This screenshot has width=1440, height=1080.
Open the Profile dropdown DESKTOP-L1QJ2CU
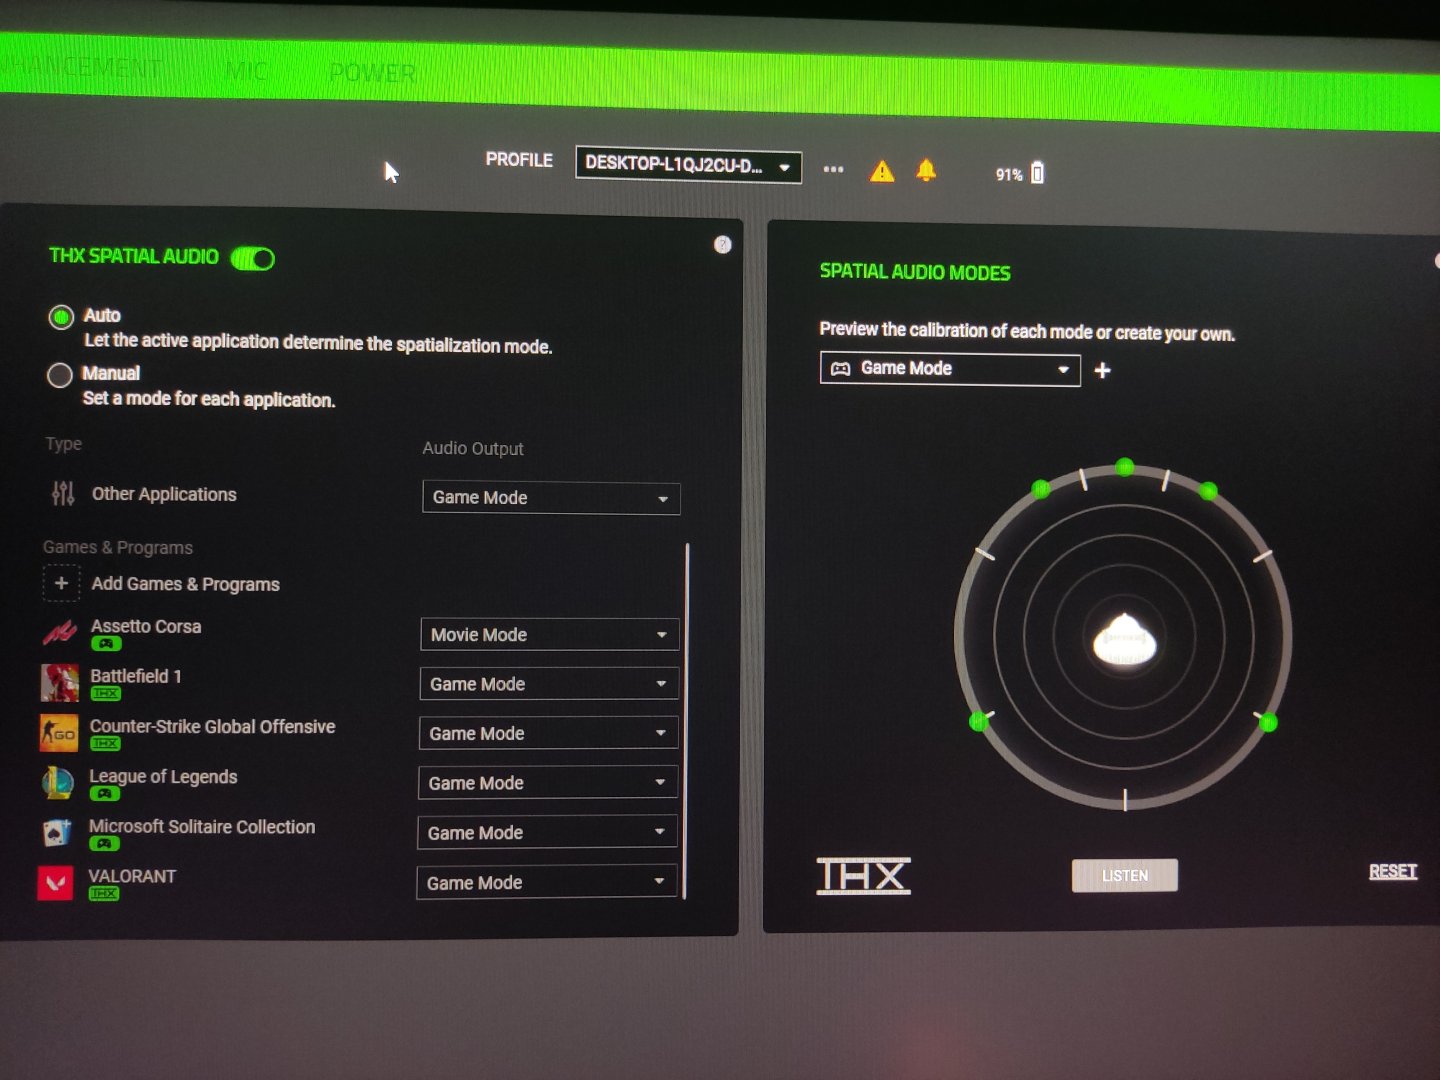point(688,165)
